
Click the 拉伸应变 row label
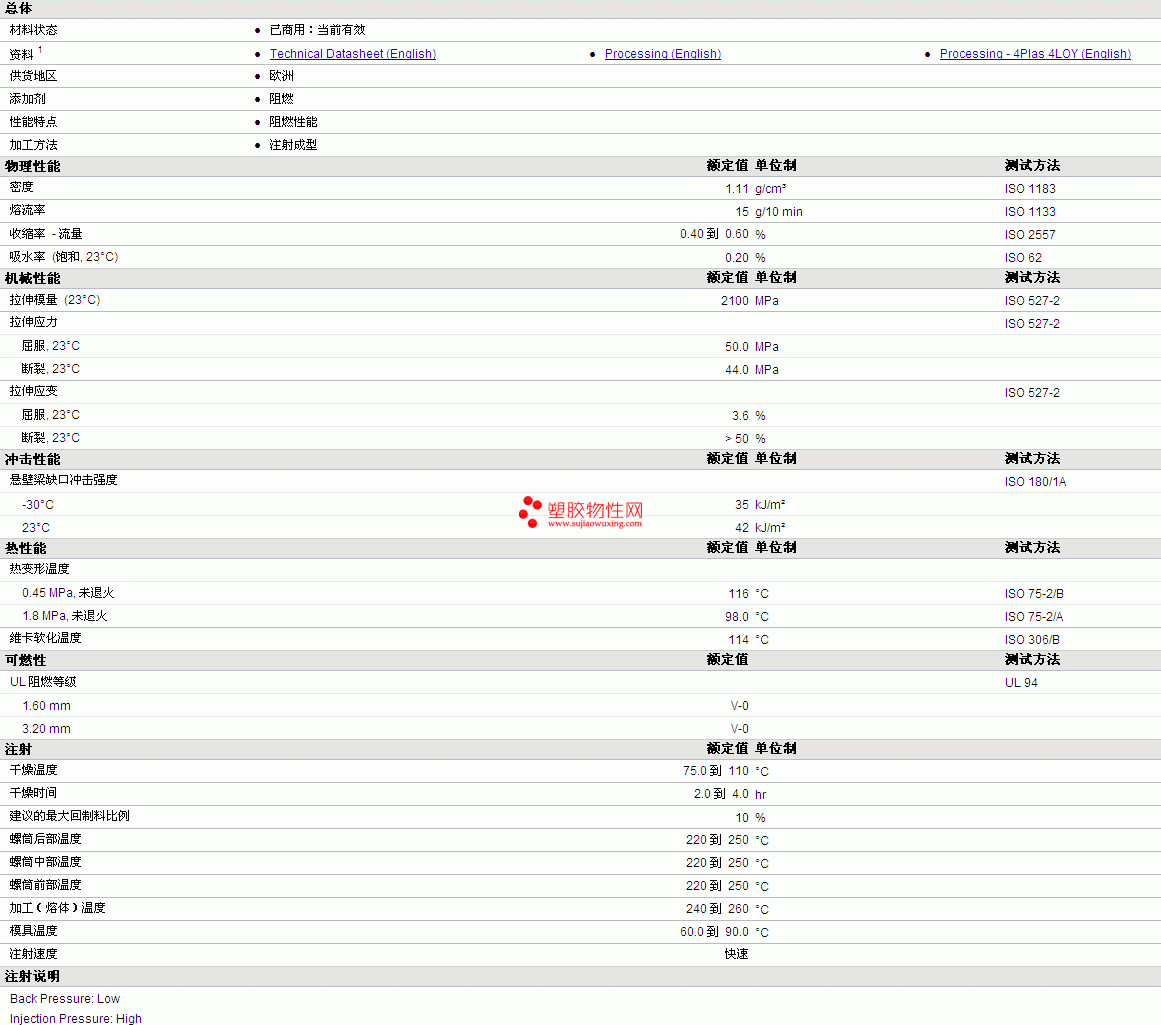tap(33, 391)
